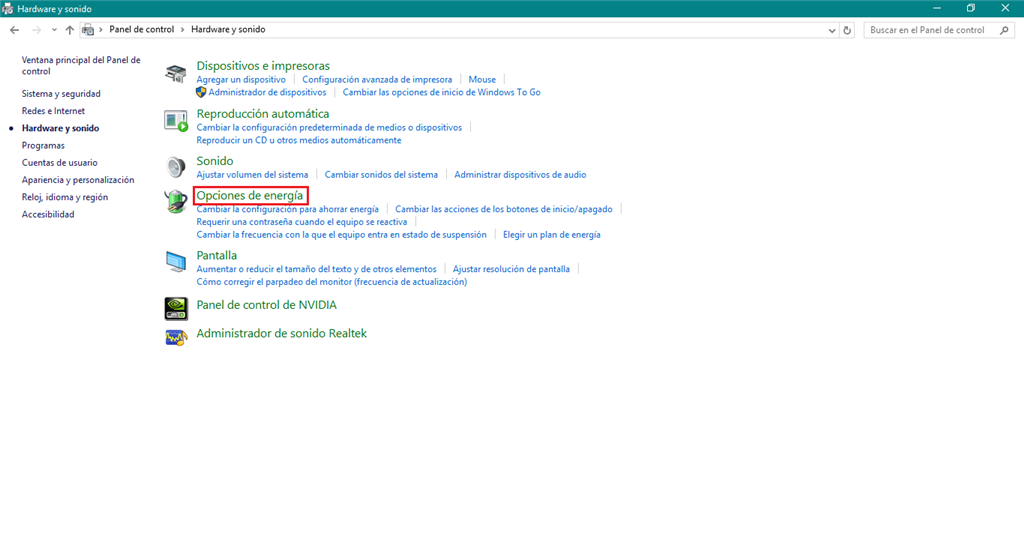Select Programas in sidebar
This screenshot has width=1024, height=553.
coord(43,146)
